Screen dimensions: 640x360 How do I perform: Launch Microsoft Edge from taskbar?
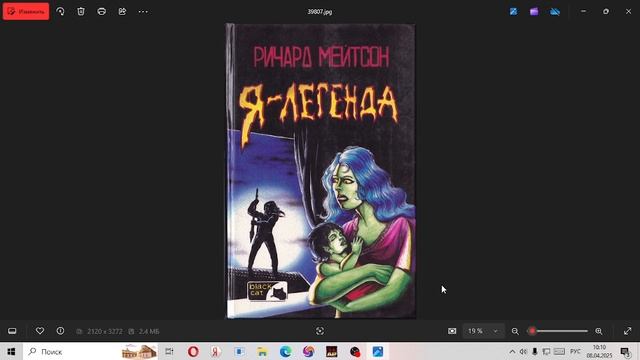click(285, 351)
